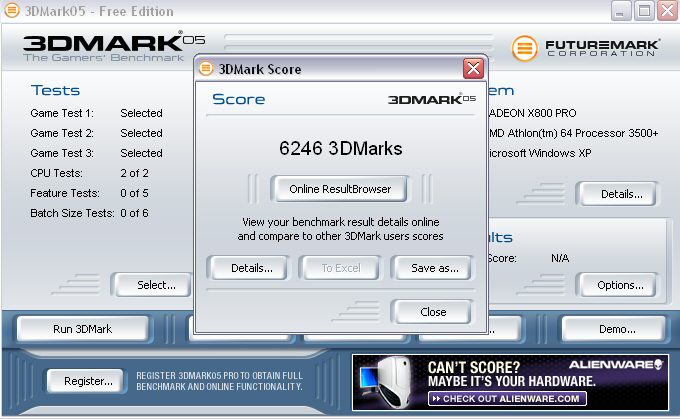Click the Game Test 1 Selected status
Image resolution: width=680 pixels, height=419 pixels.
(x=141, y=113)
